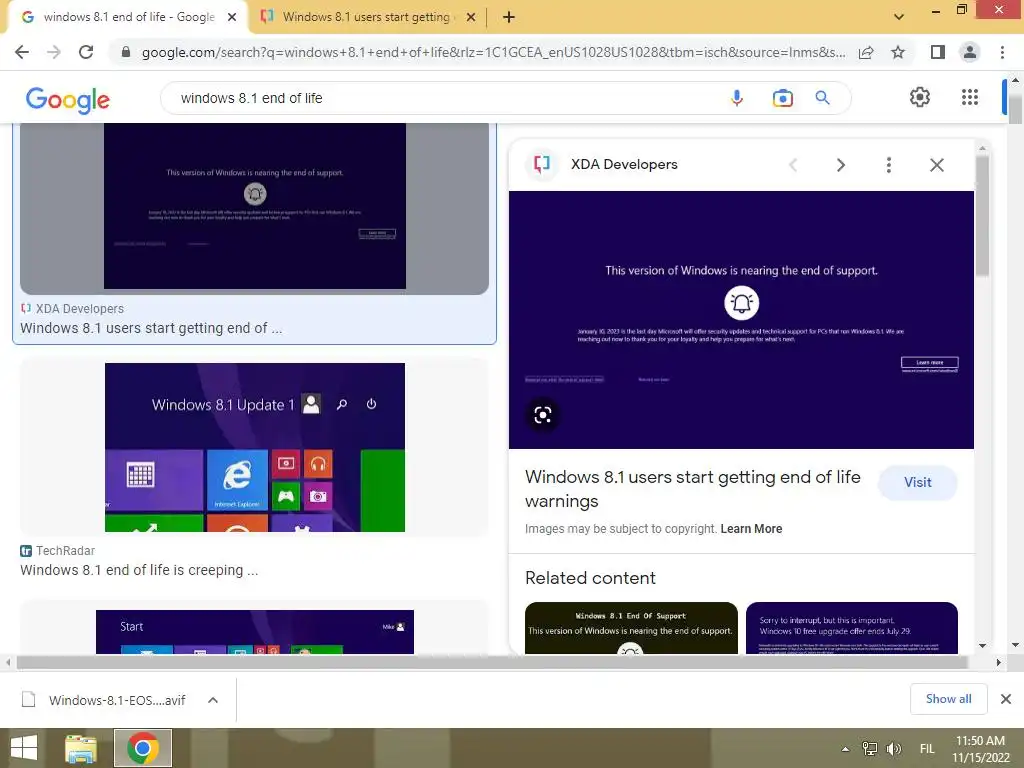This screenshot has height=768, width=1024.
Task: Open the Windows Start button
Action: [24, 748]
